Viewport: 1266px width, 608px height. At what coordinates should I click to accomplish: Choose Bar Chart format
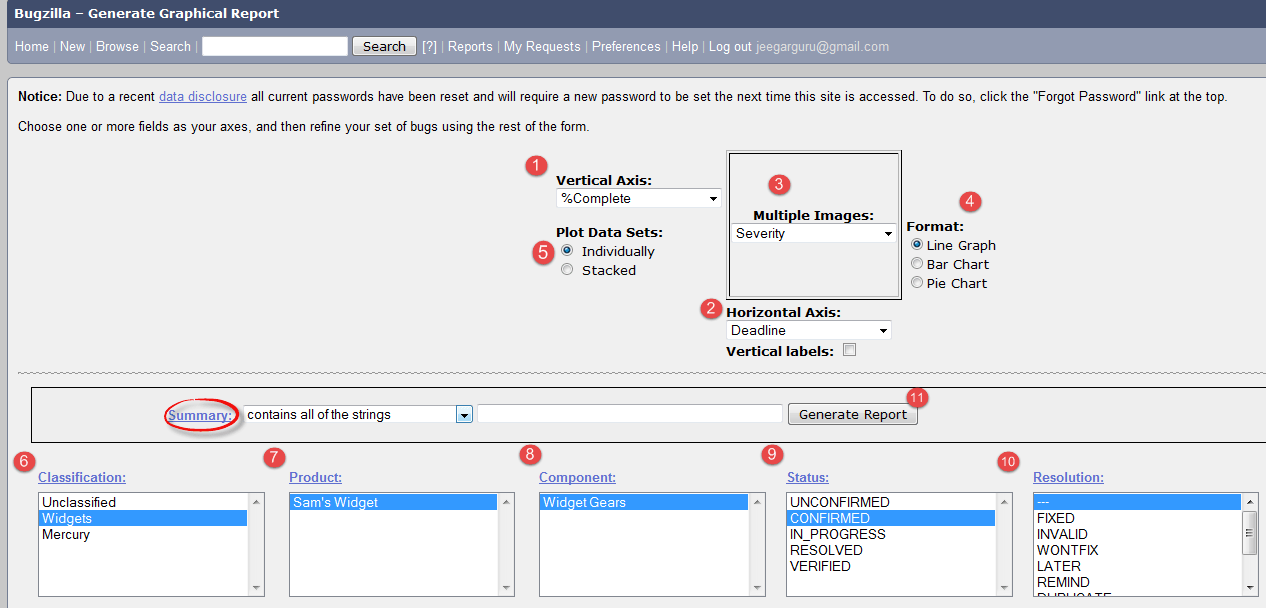point(916,264)
